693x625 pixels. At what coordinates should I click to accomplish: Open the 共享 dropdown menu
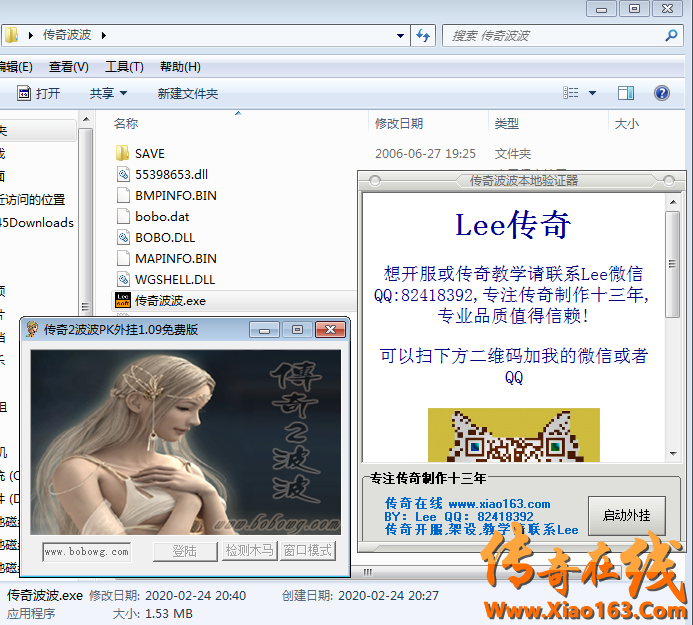click(x=108, y=93)
